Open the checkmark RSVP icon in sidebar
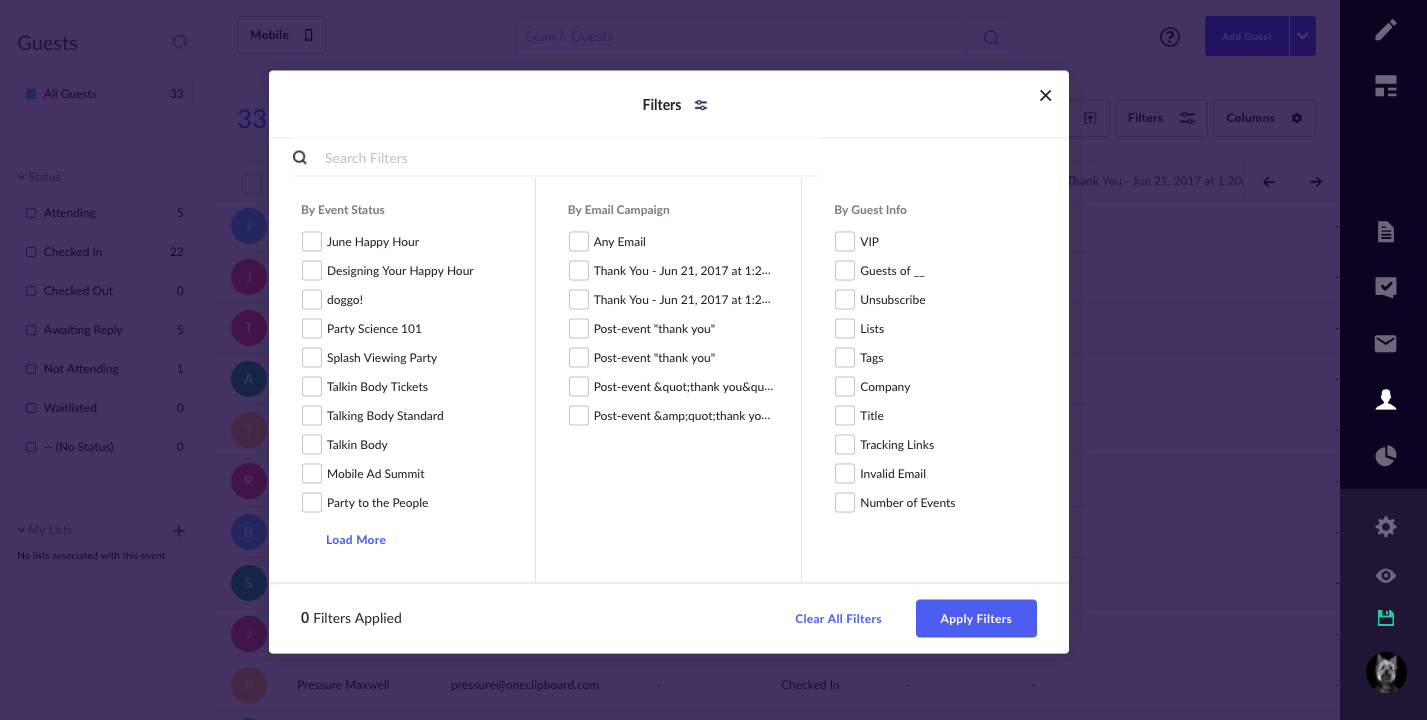The image size is (1427, 720). 1386,288
